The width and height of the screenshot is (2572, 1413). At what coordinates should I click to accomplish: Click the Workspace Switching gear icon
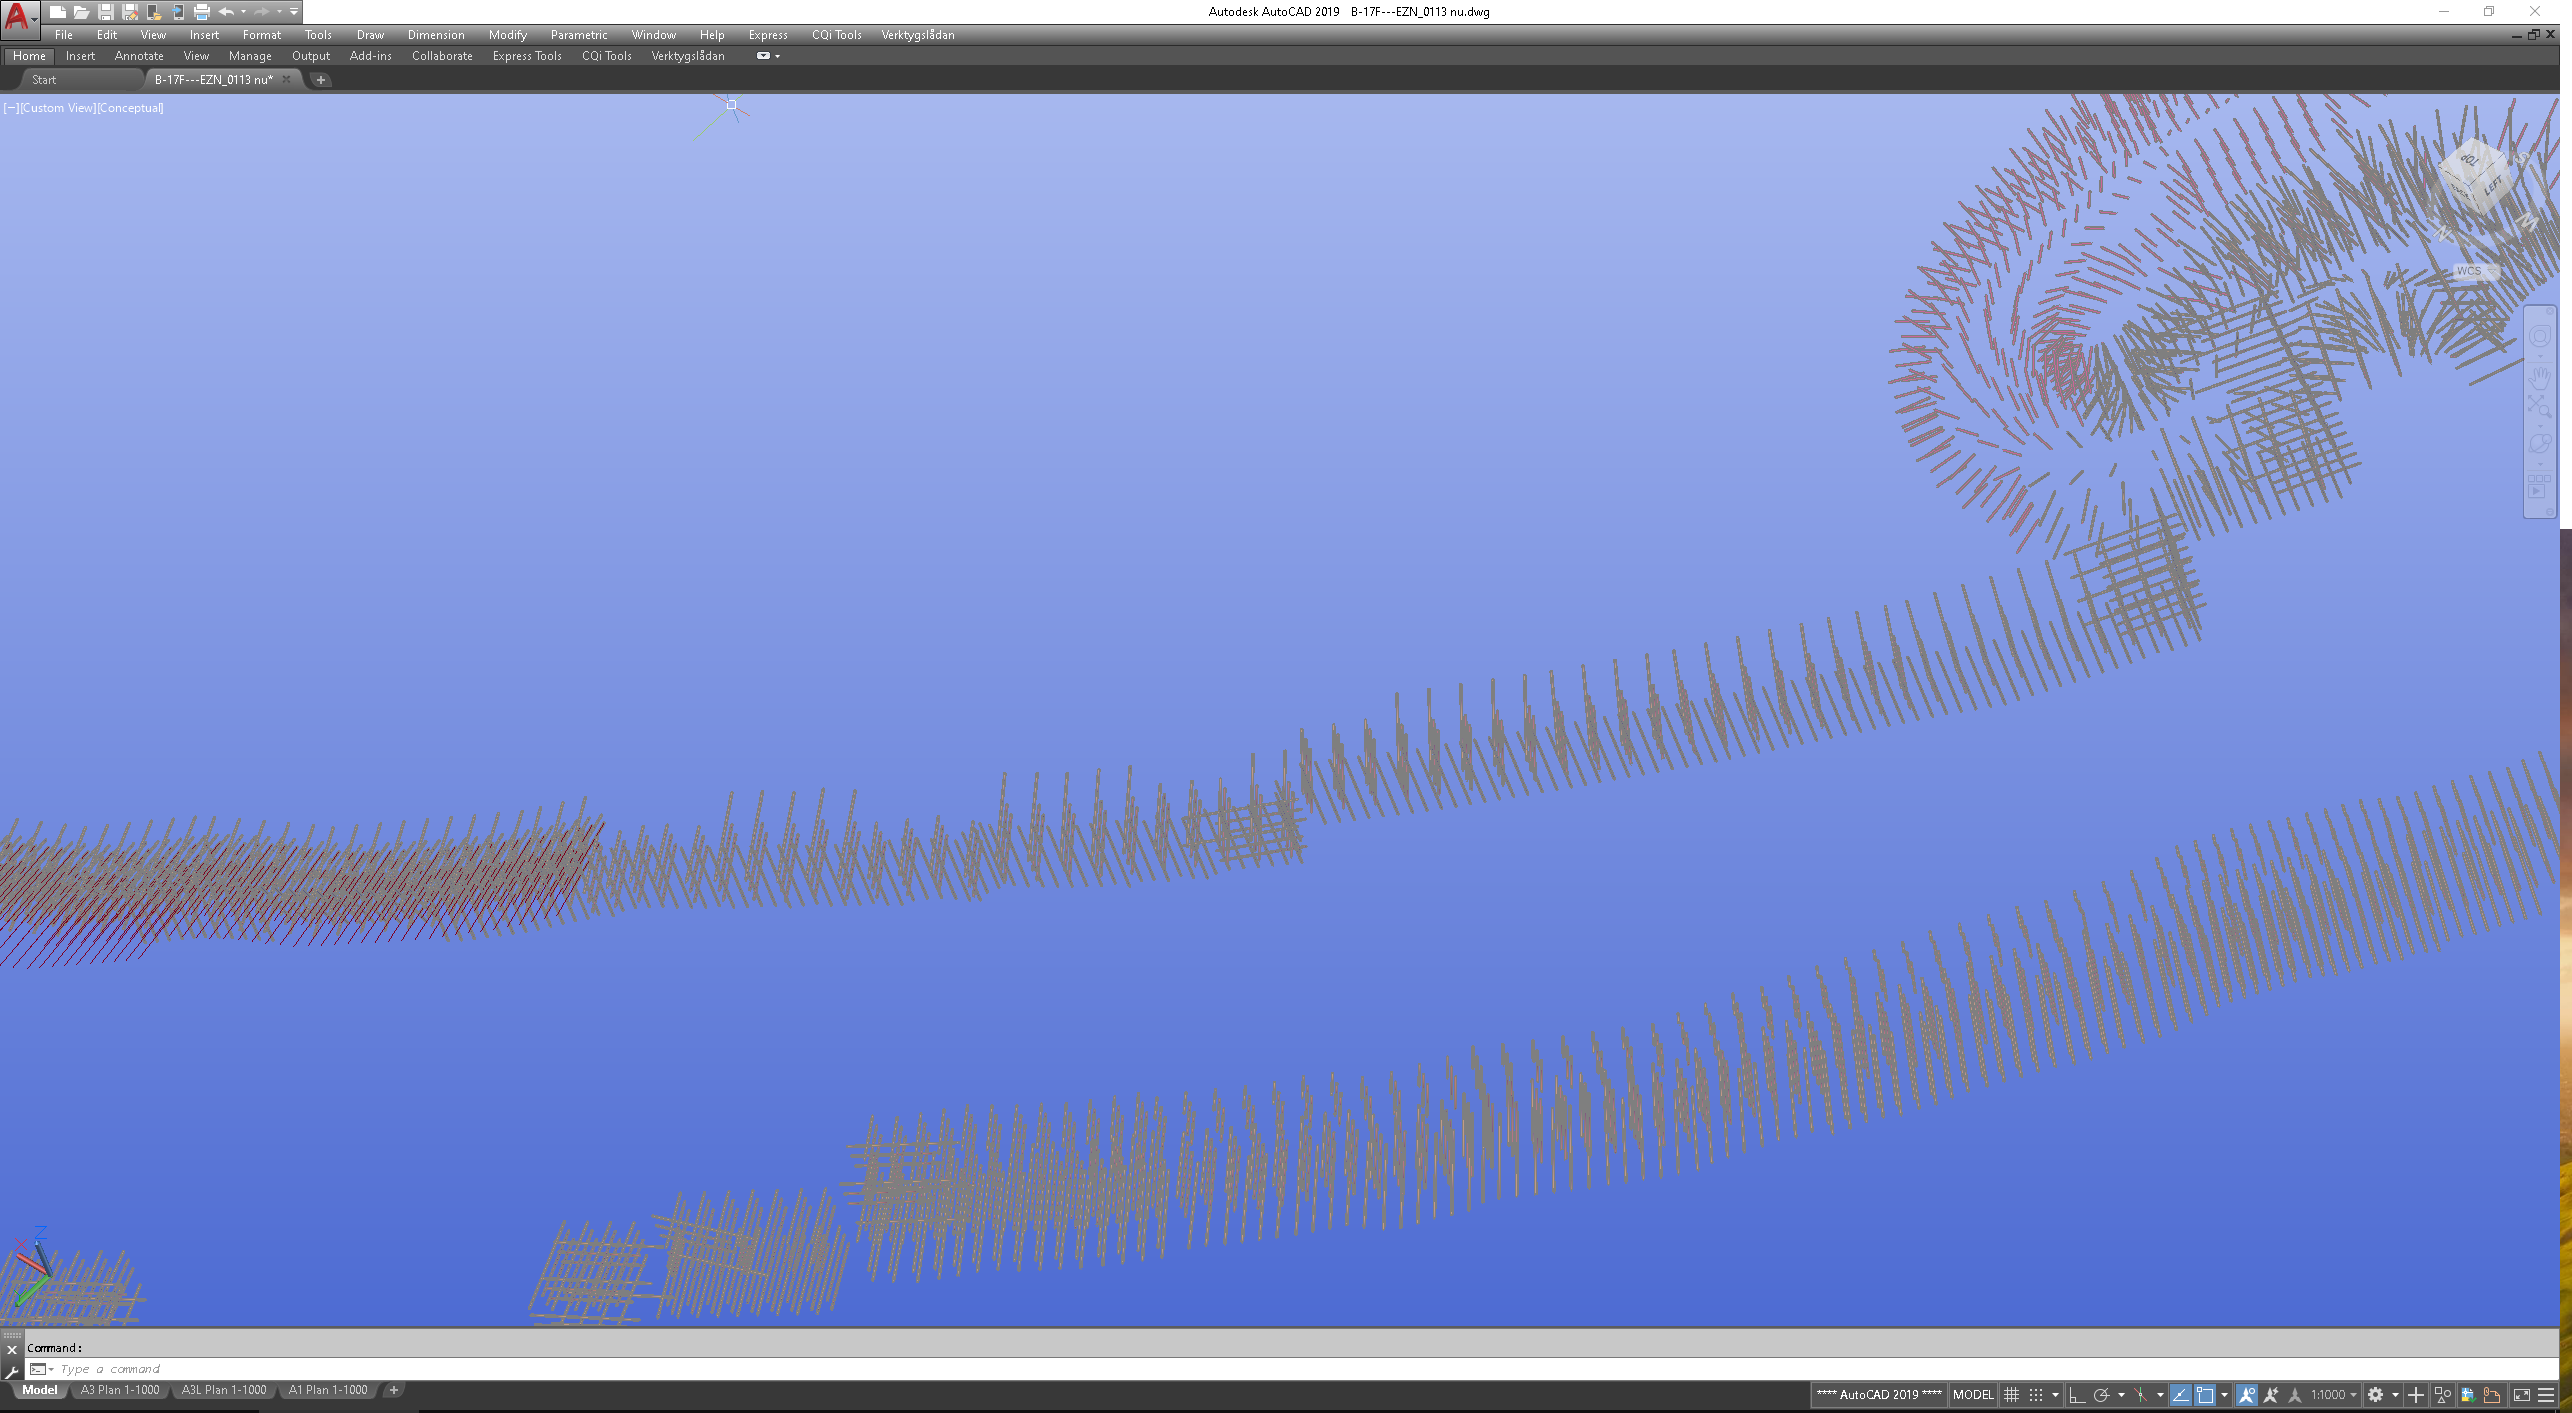coord(2376,1395)
